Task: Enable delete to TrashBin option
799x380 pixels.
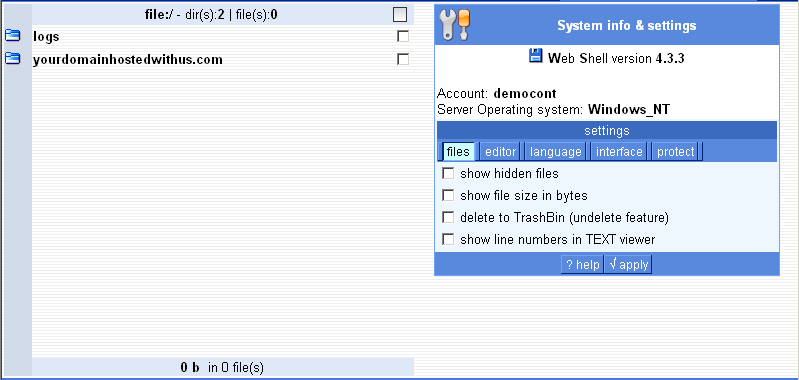Action: click(448, 218)
